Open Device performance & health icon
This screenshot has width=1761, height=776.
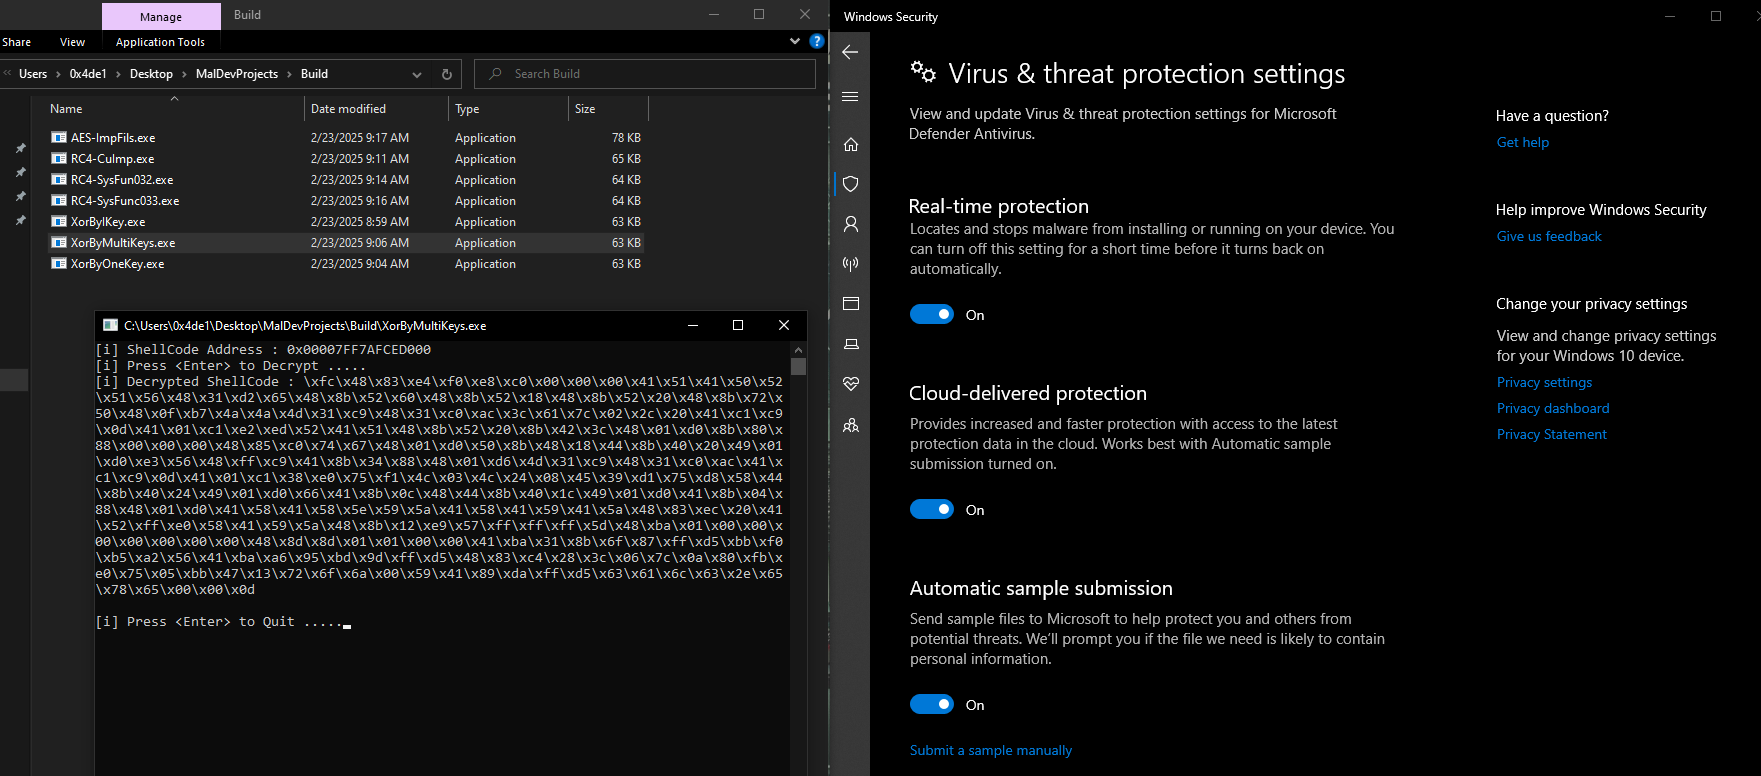point(851,384)
